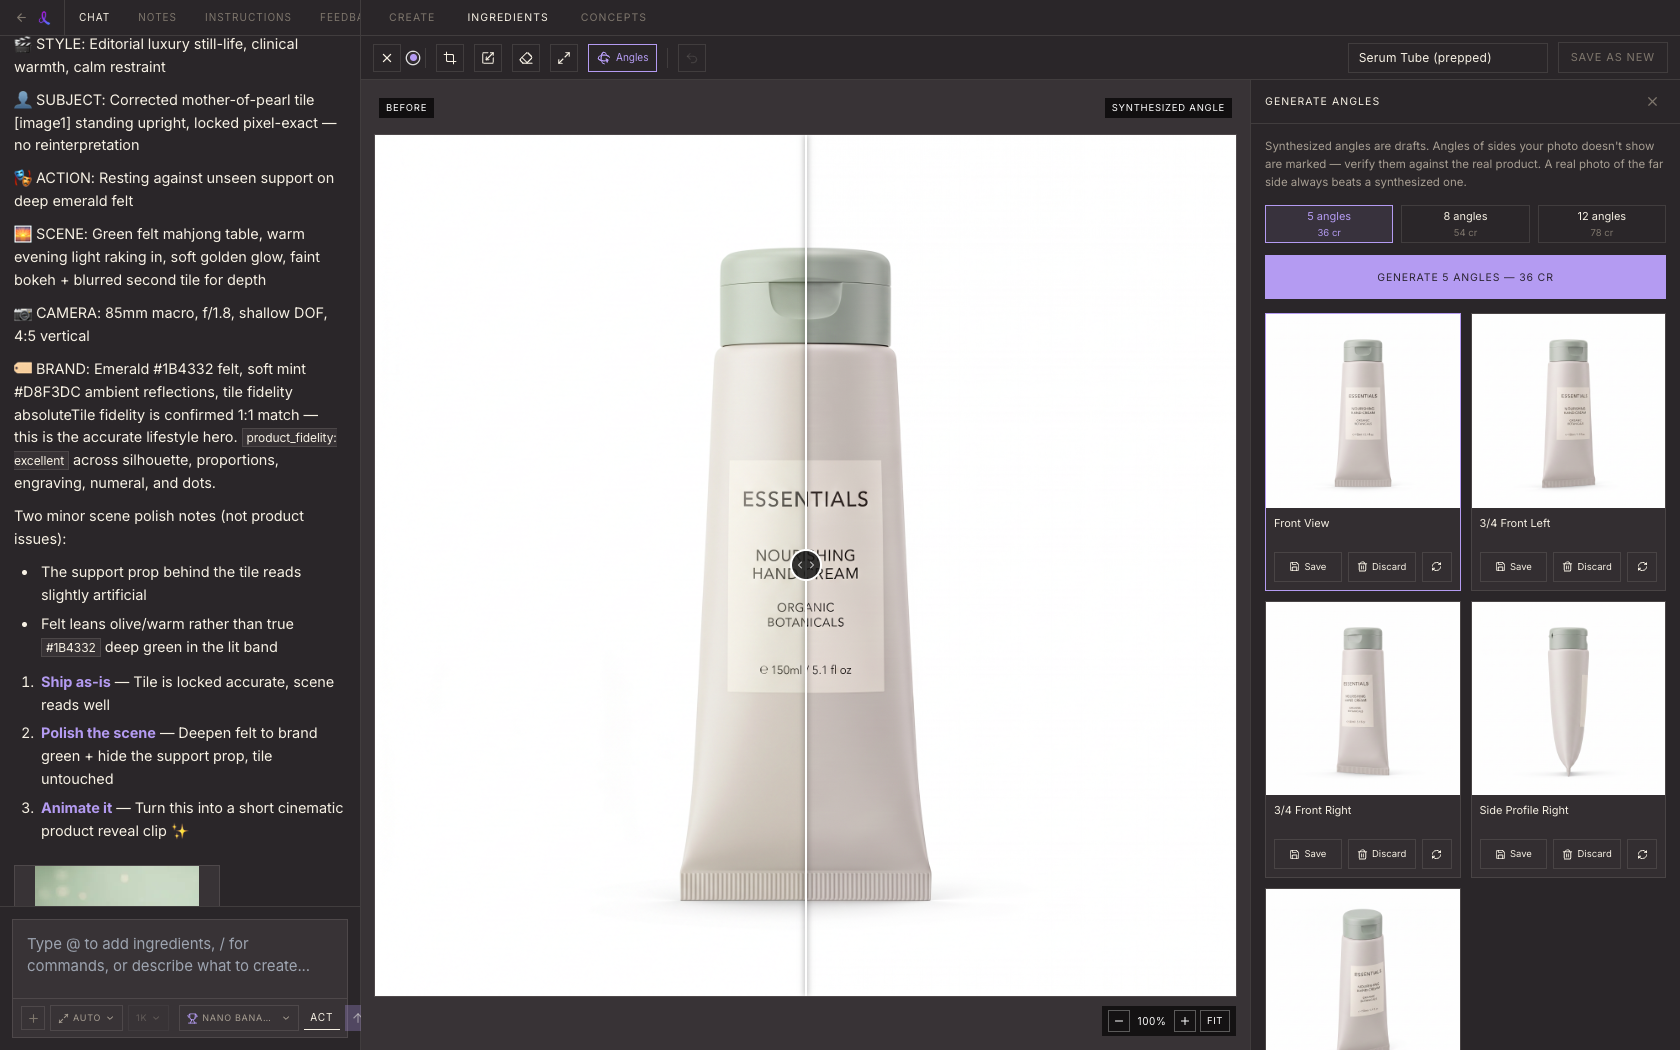Regenerate the 3/4 Front Right angle
The image size is (1680, 1050).
[1437, 854]
